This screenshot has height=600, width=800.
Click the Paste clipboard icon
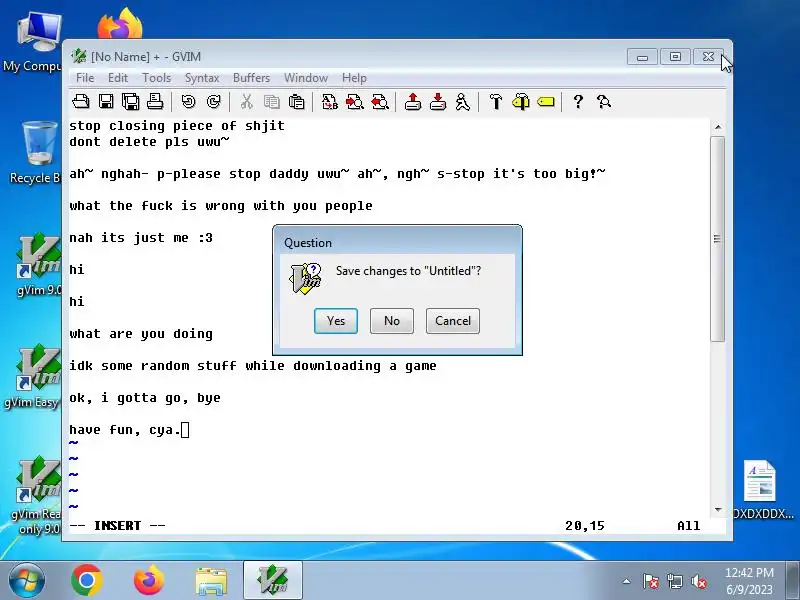point(296,102)
